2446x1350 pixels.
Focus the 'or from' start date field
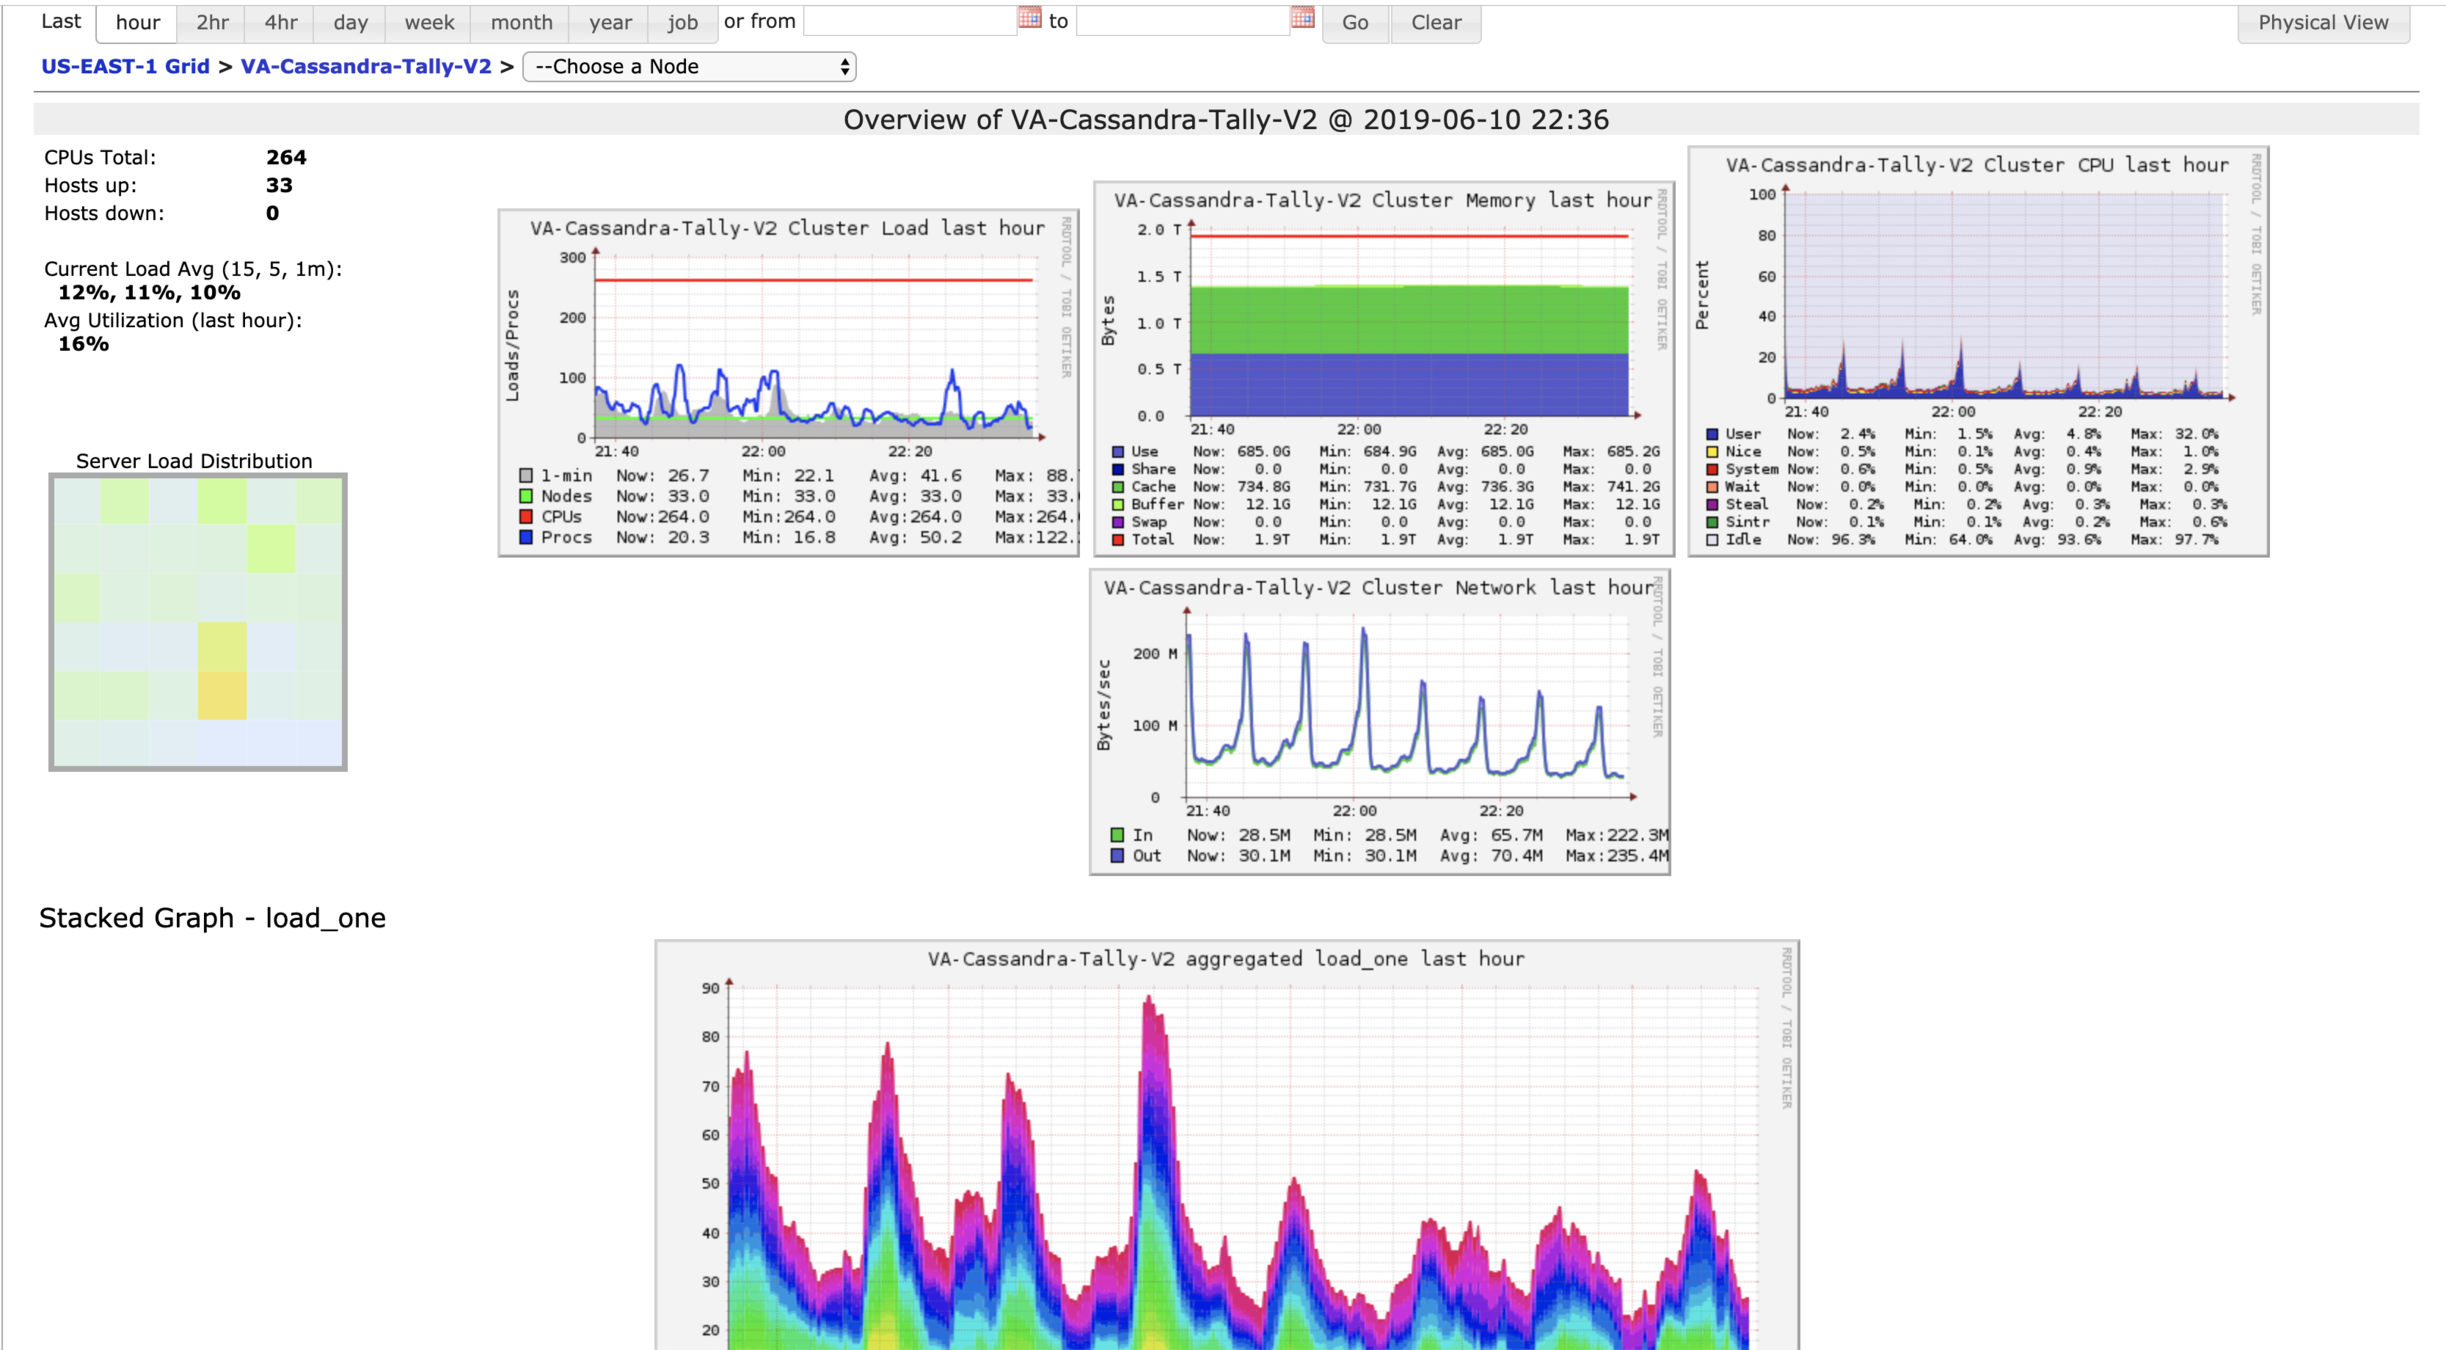tap(910, 21)
